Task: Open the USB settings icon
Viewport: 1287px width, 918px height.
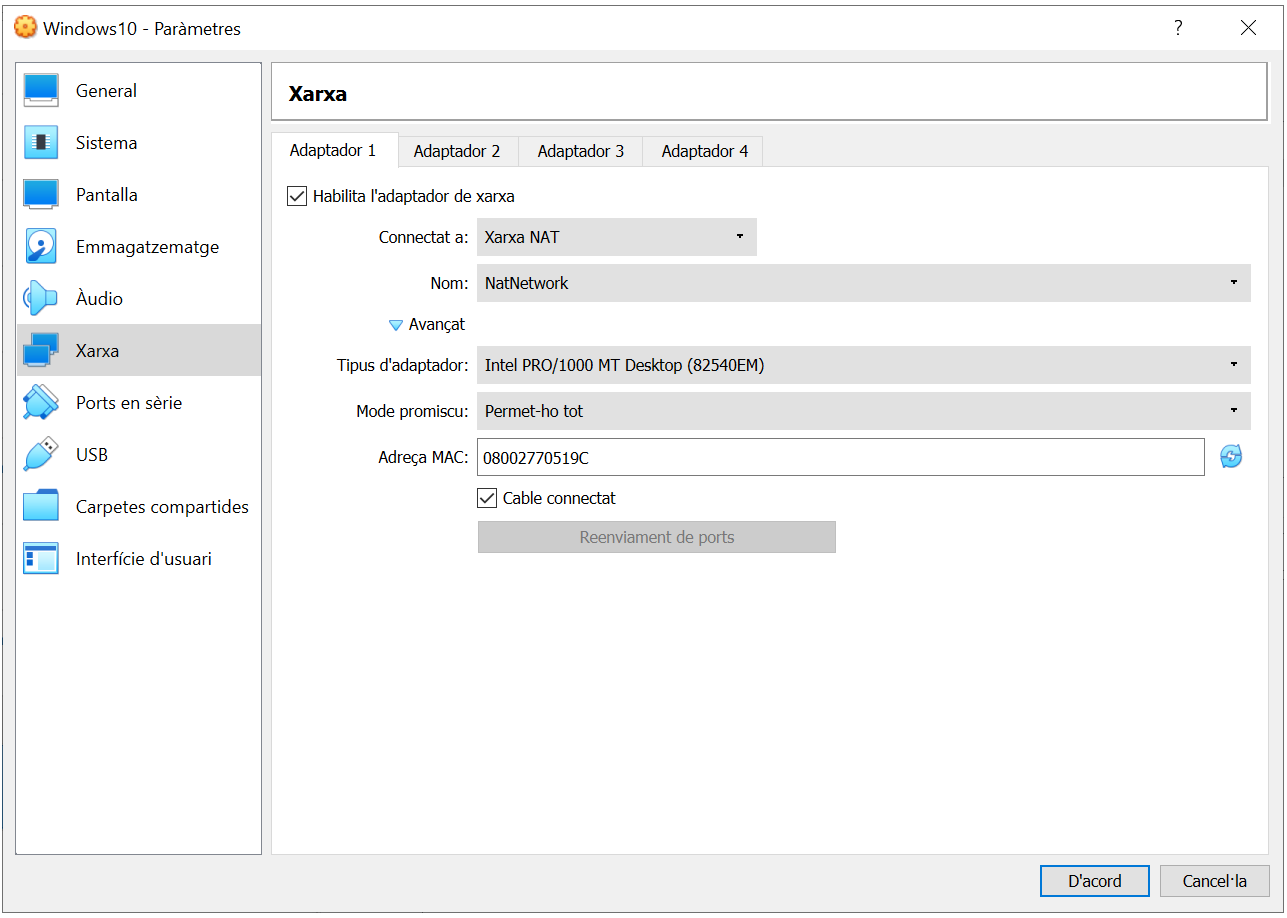Action: coord(41,455)
